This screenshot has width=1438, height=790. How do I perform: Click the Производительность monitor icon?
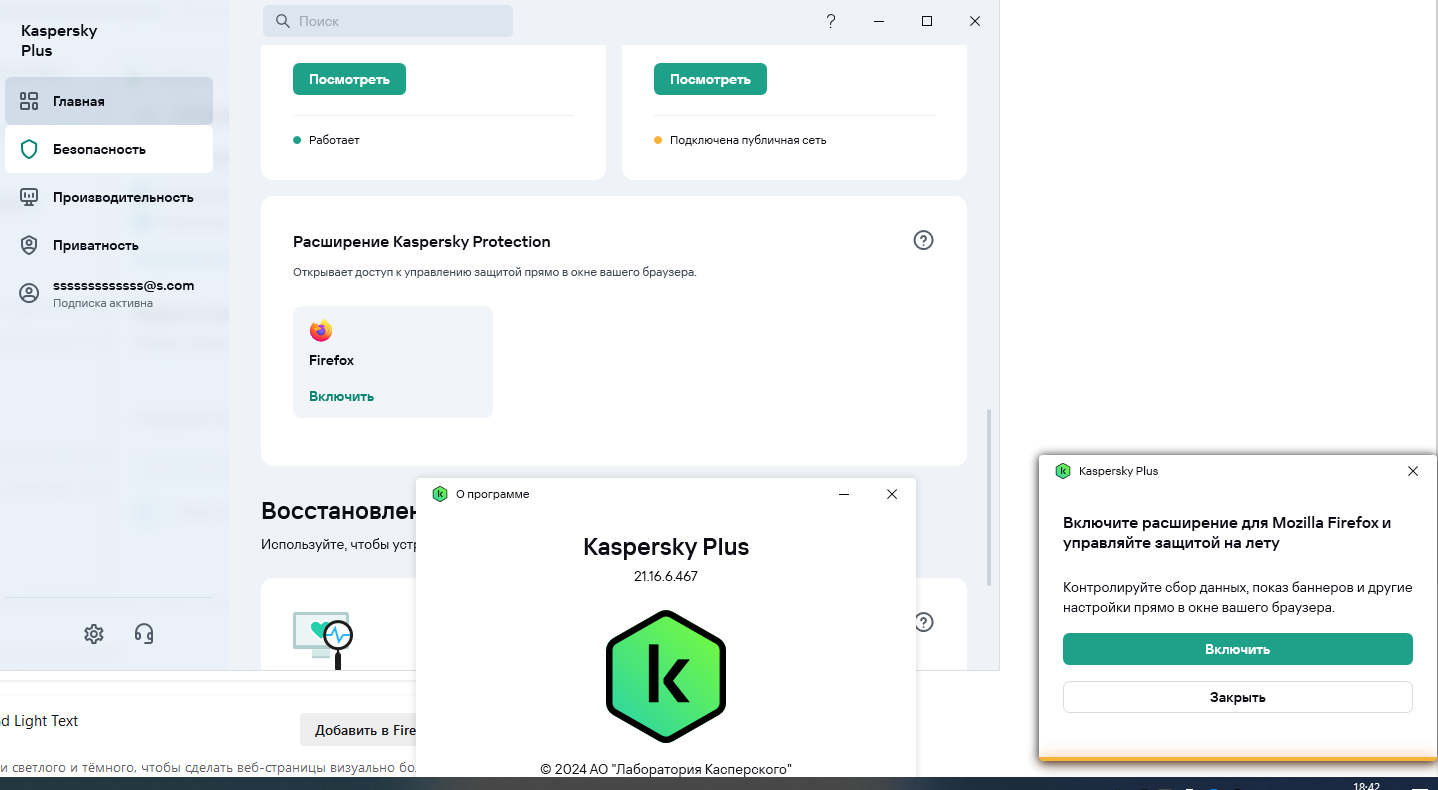[x=29, y=197]
